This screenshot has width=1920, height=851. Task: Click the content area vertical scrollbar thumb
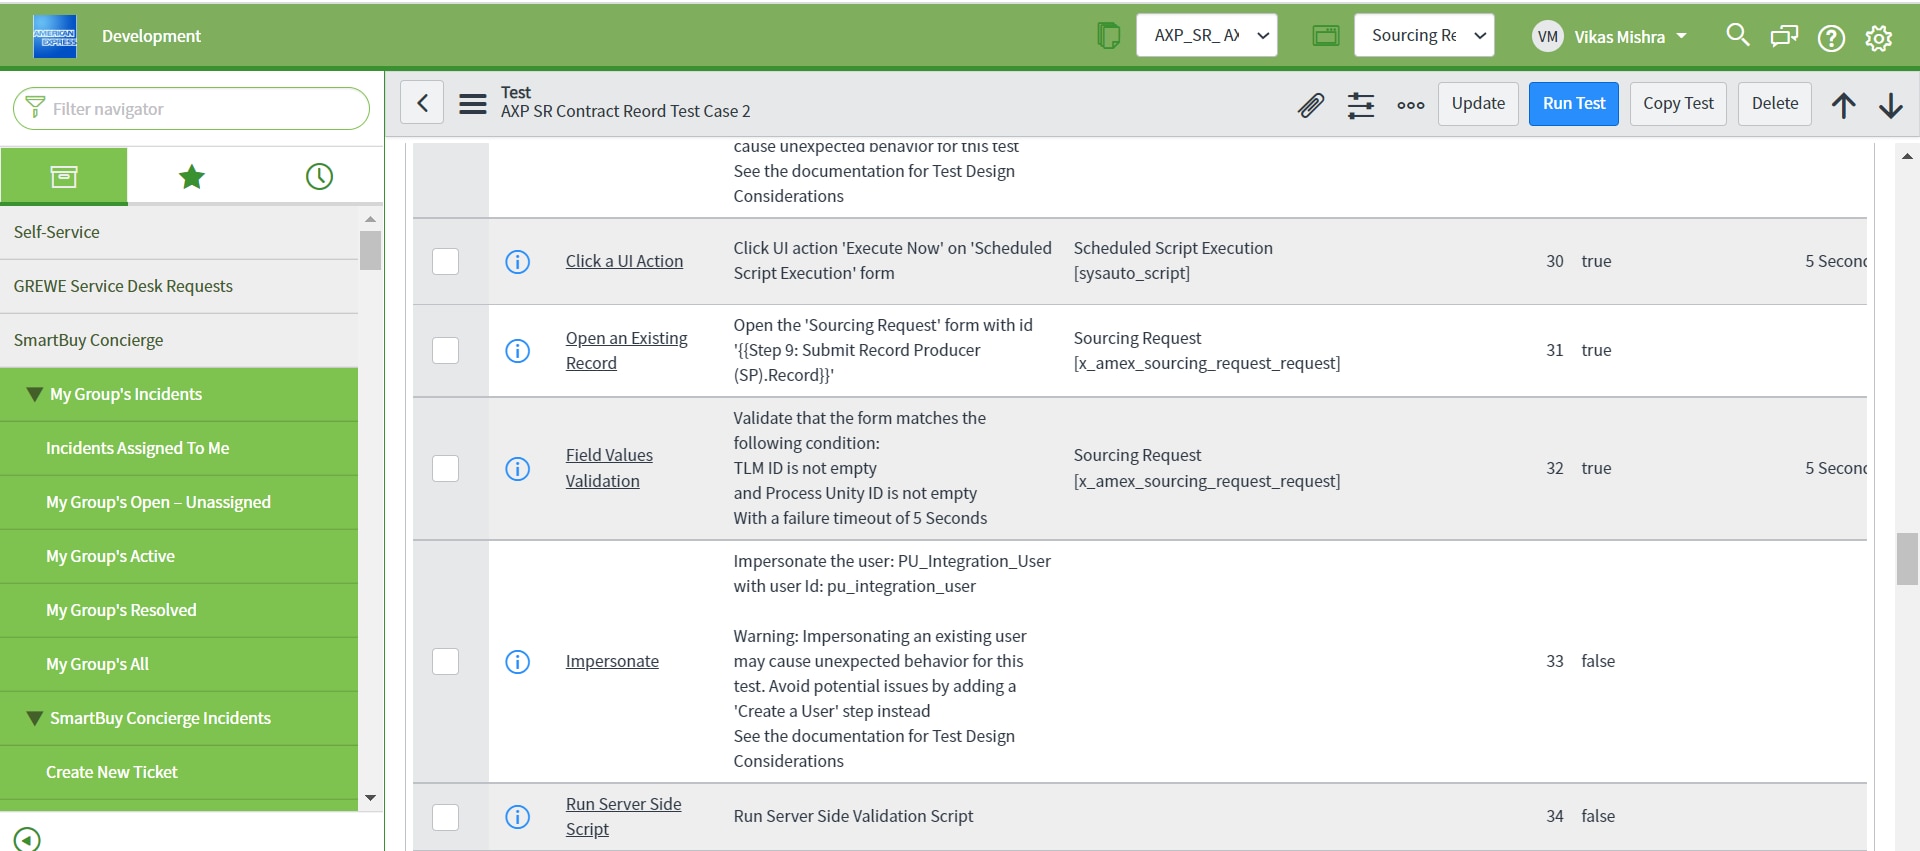1907,559
